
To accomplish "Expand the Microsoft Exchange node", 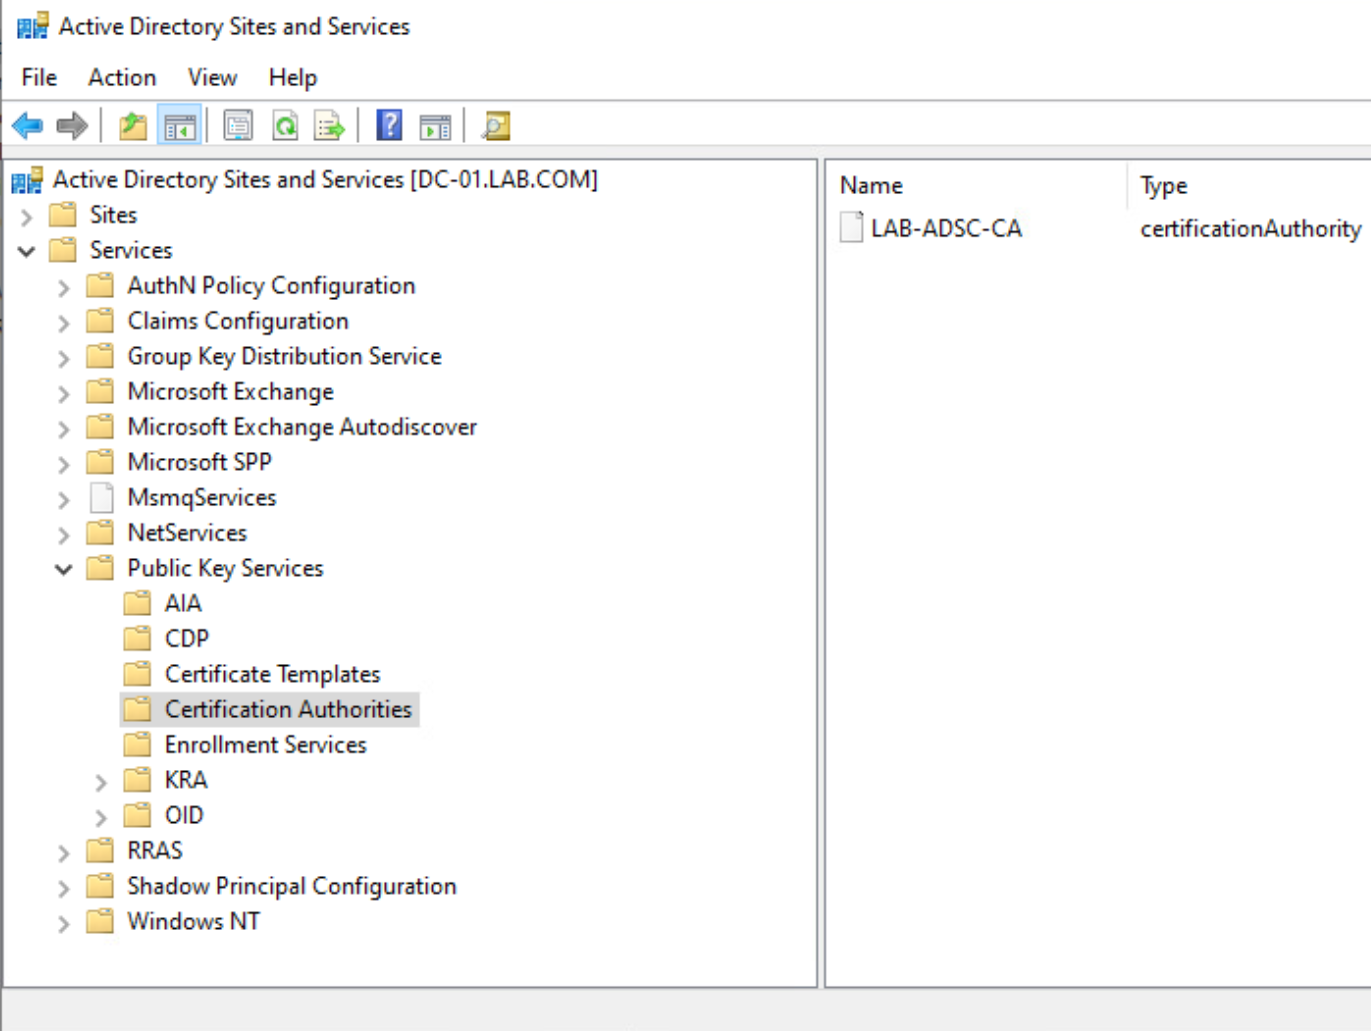I will pyautogui.click(x=62, y=392).
